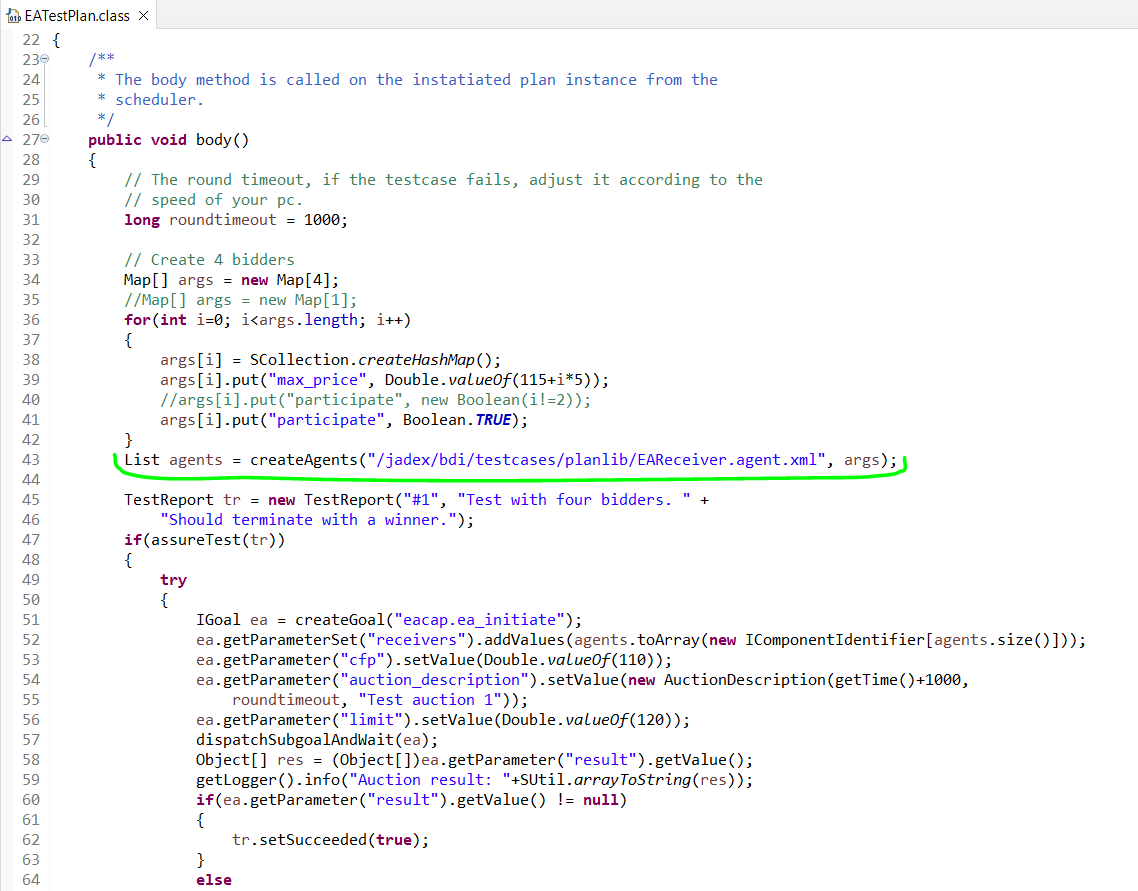Click 'new TestReport' on line 45
Viewport: 1138px width, 891px height.
pyautogui.click(x=335, y=499)
